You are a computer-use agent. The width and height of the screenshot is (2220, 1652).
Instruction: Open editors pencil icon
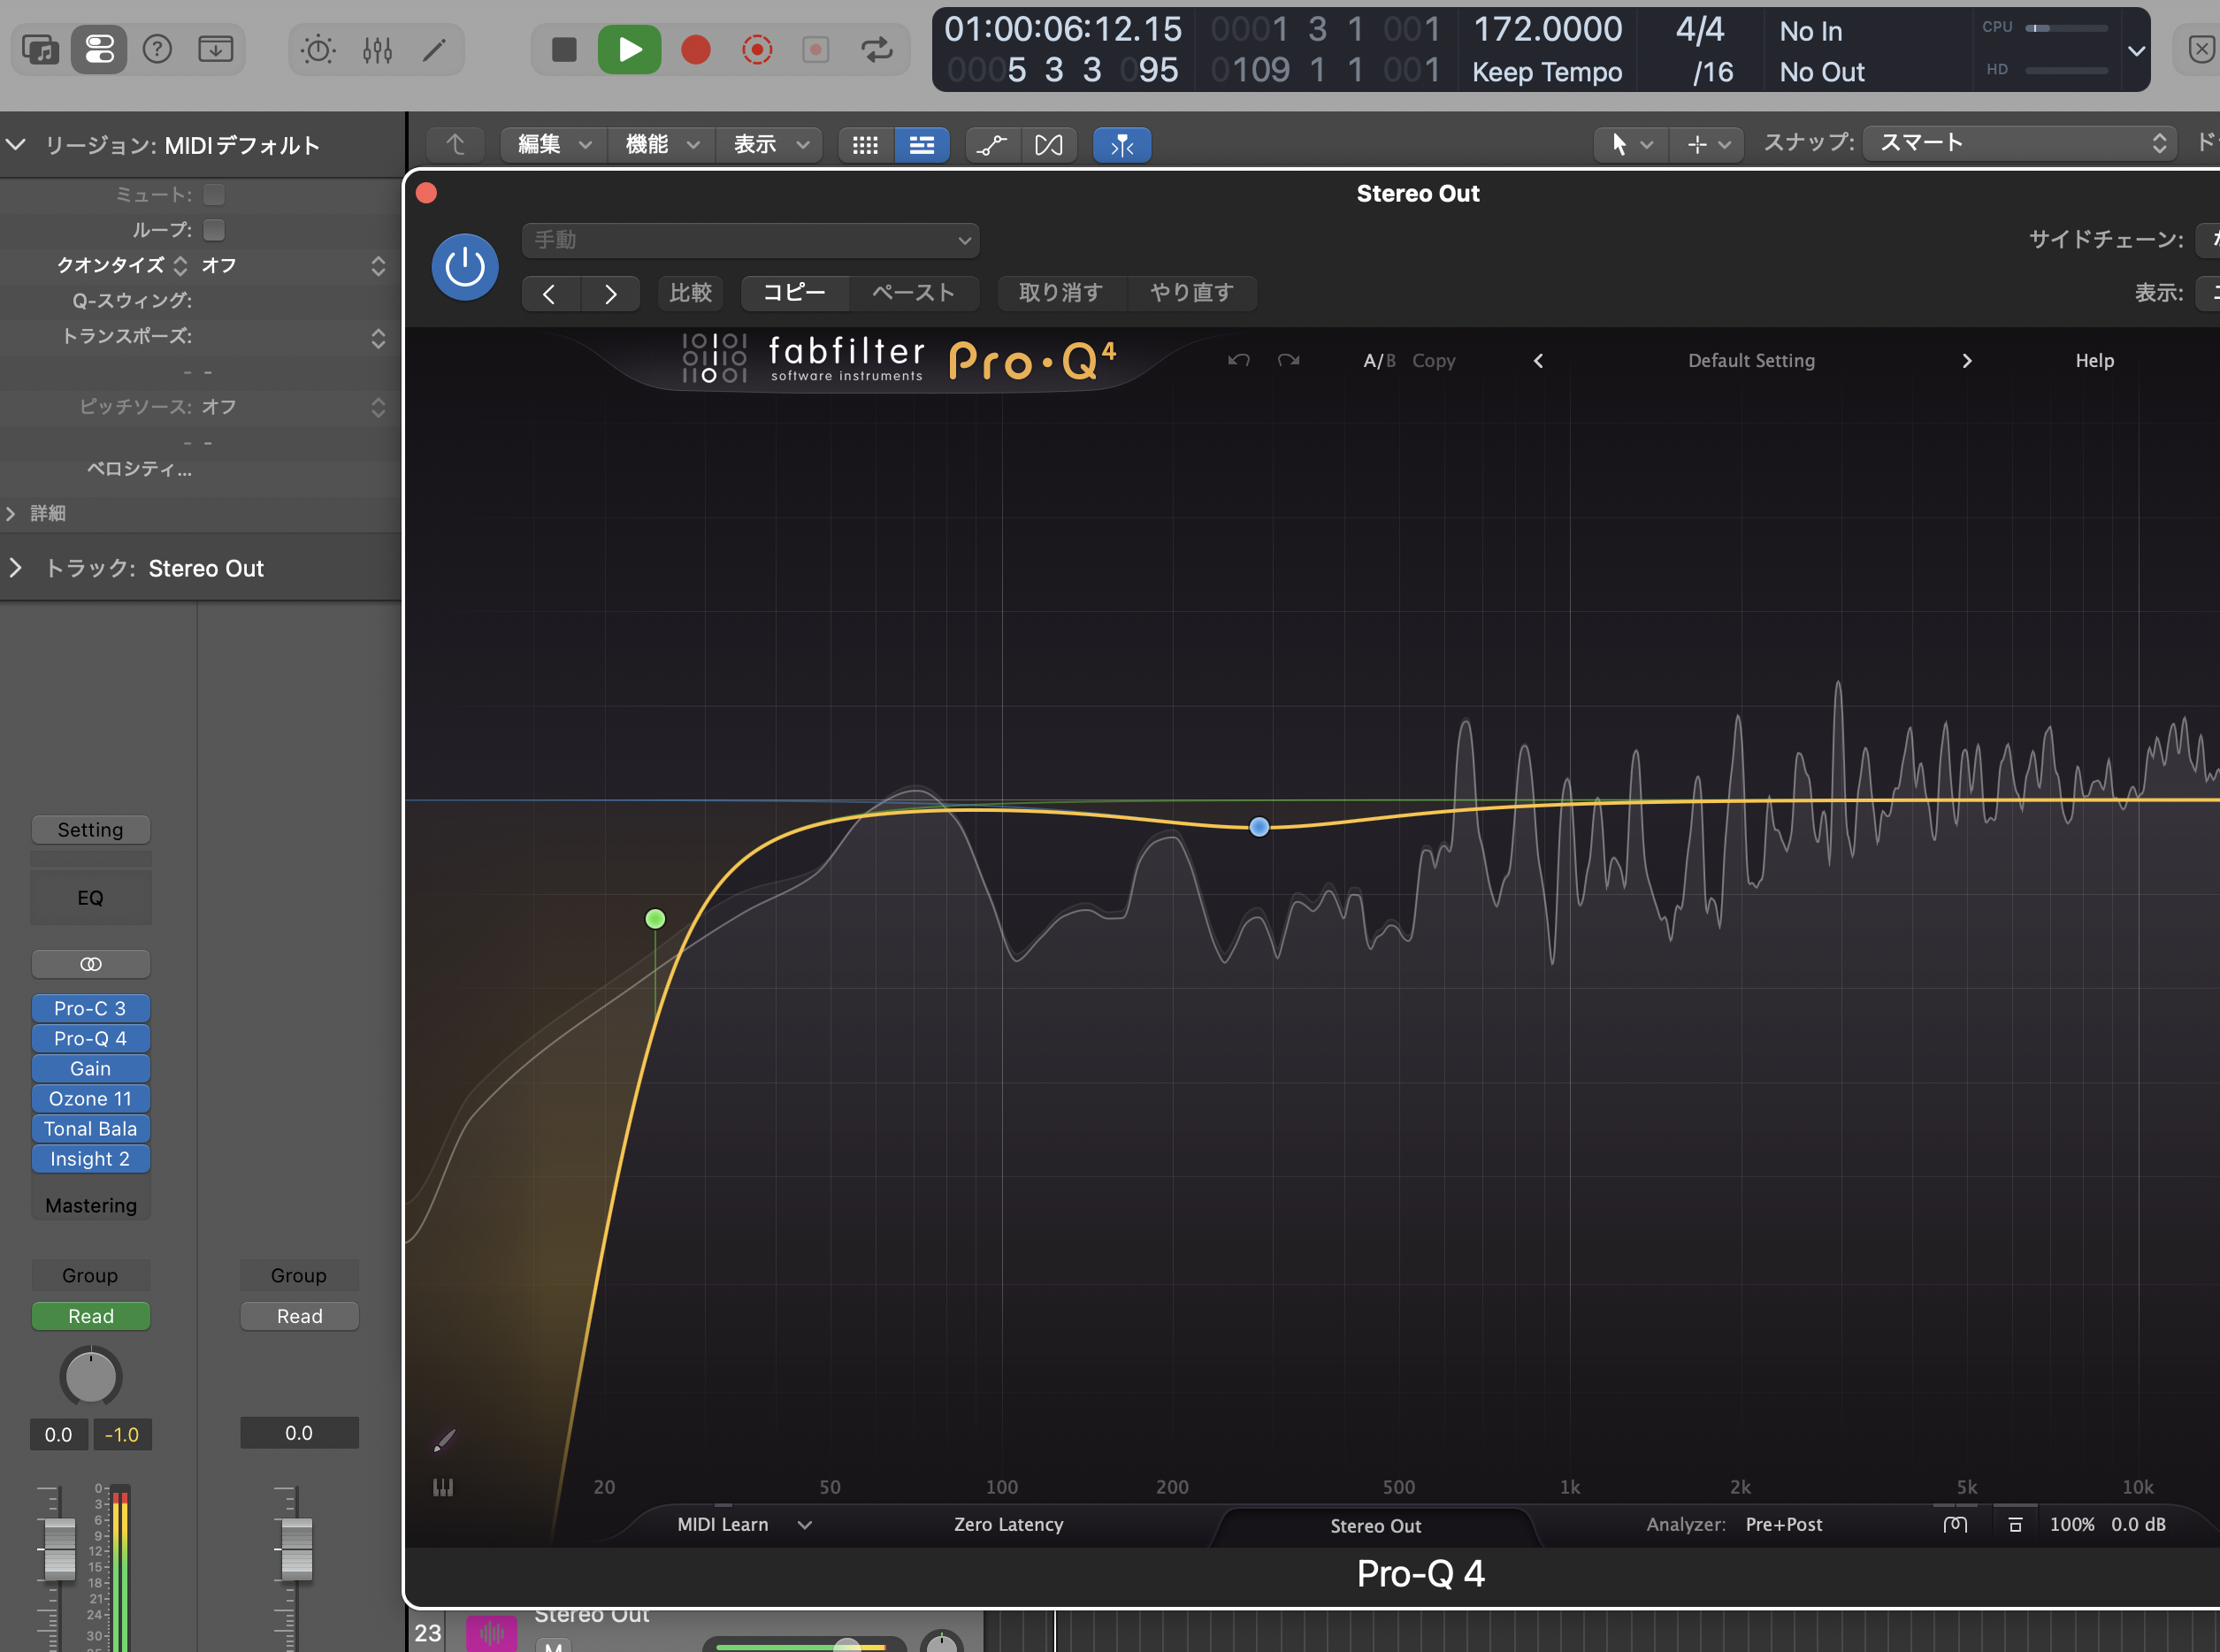point(434,49)
